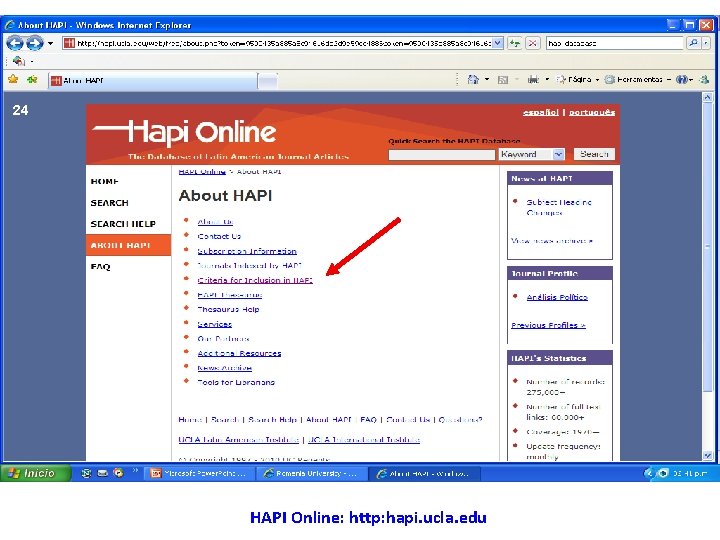720x540 pixels.
Task: Open the Herramientas menu
Action: 638,79
